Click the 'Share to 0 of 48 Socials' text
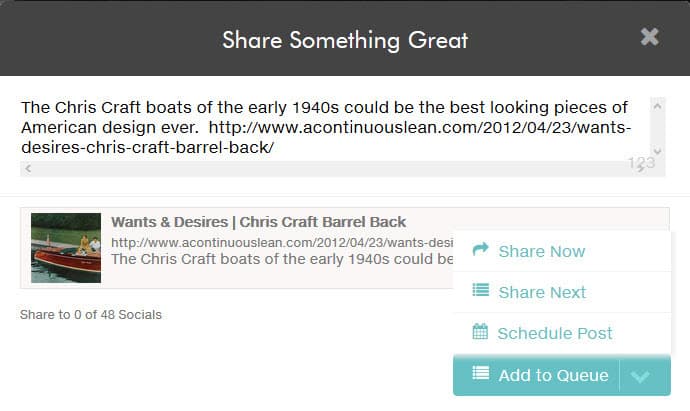This screenshot has width=690, height=411. [91, 314]
